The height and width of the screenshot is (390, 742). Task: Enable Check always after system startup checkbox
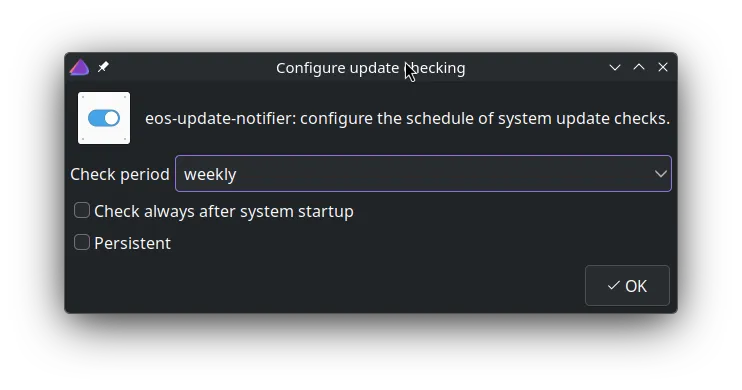[x=82, y=210]
